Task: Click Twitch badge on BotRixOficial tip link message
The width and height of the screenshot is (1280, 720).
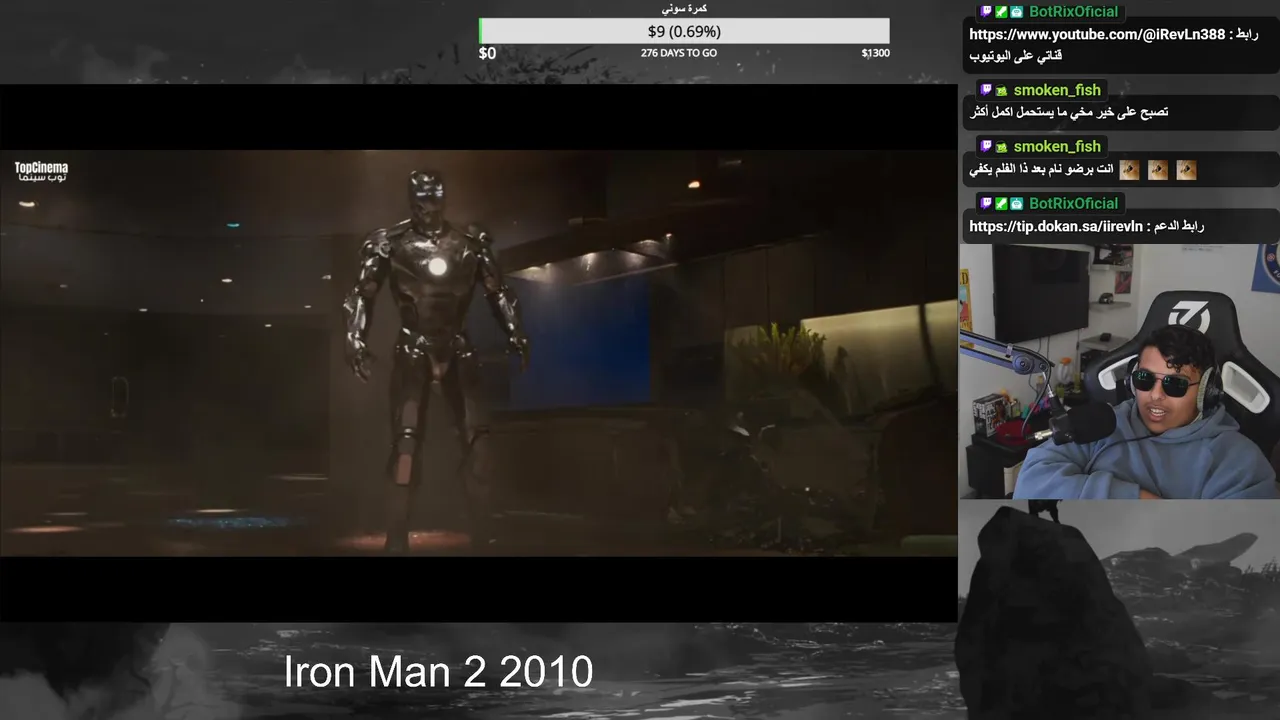Action: click(985, 204)
